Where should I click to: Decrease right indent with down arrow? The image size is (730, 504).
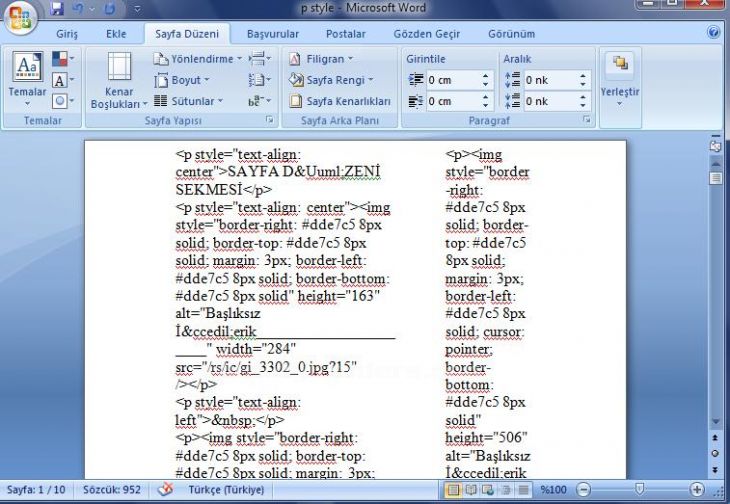point(486,106)
